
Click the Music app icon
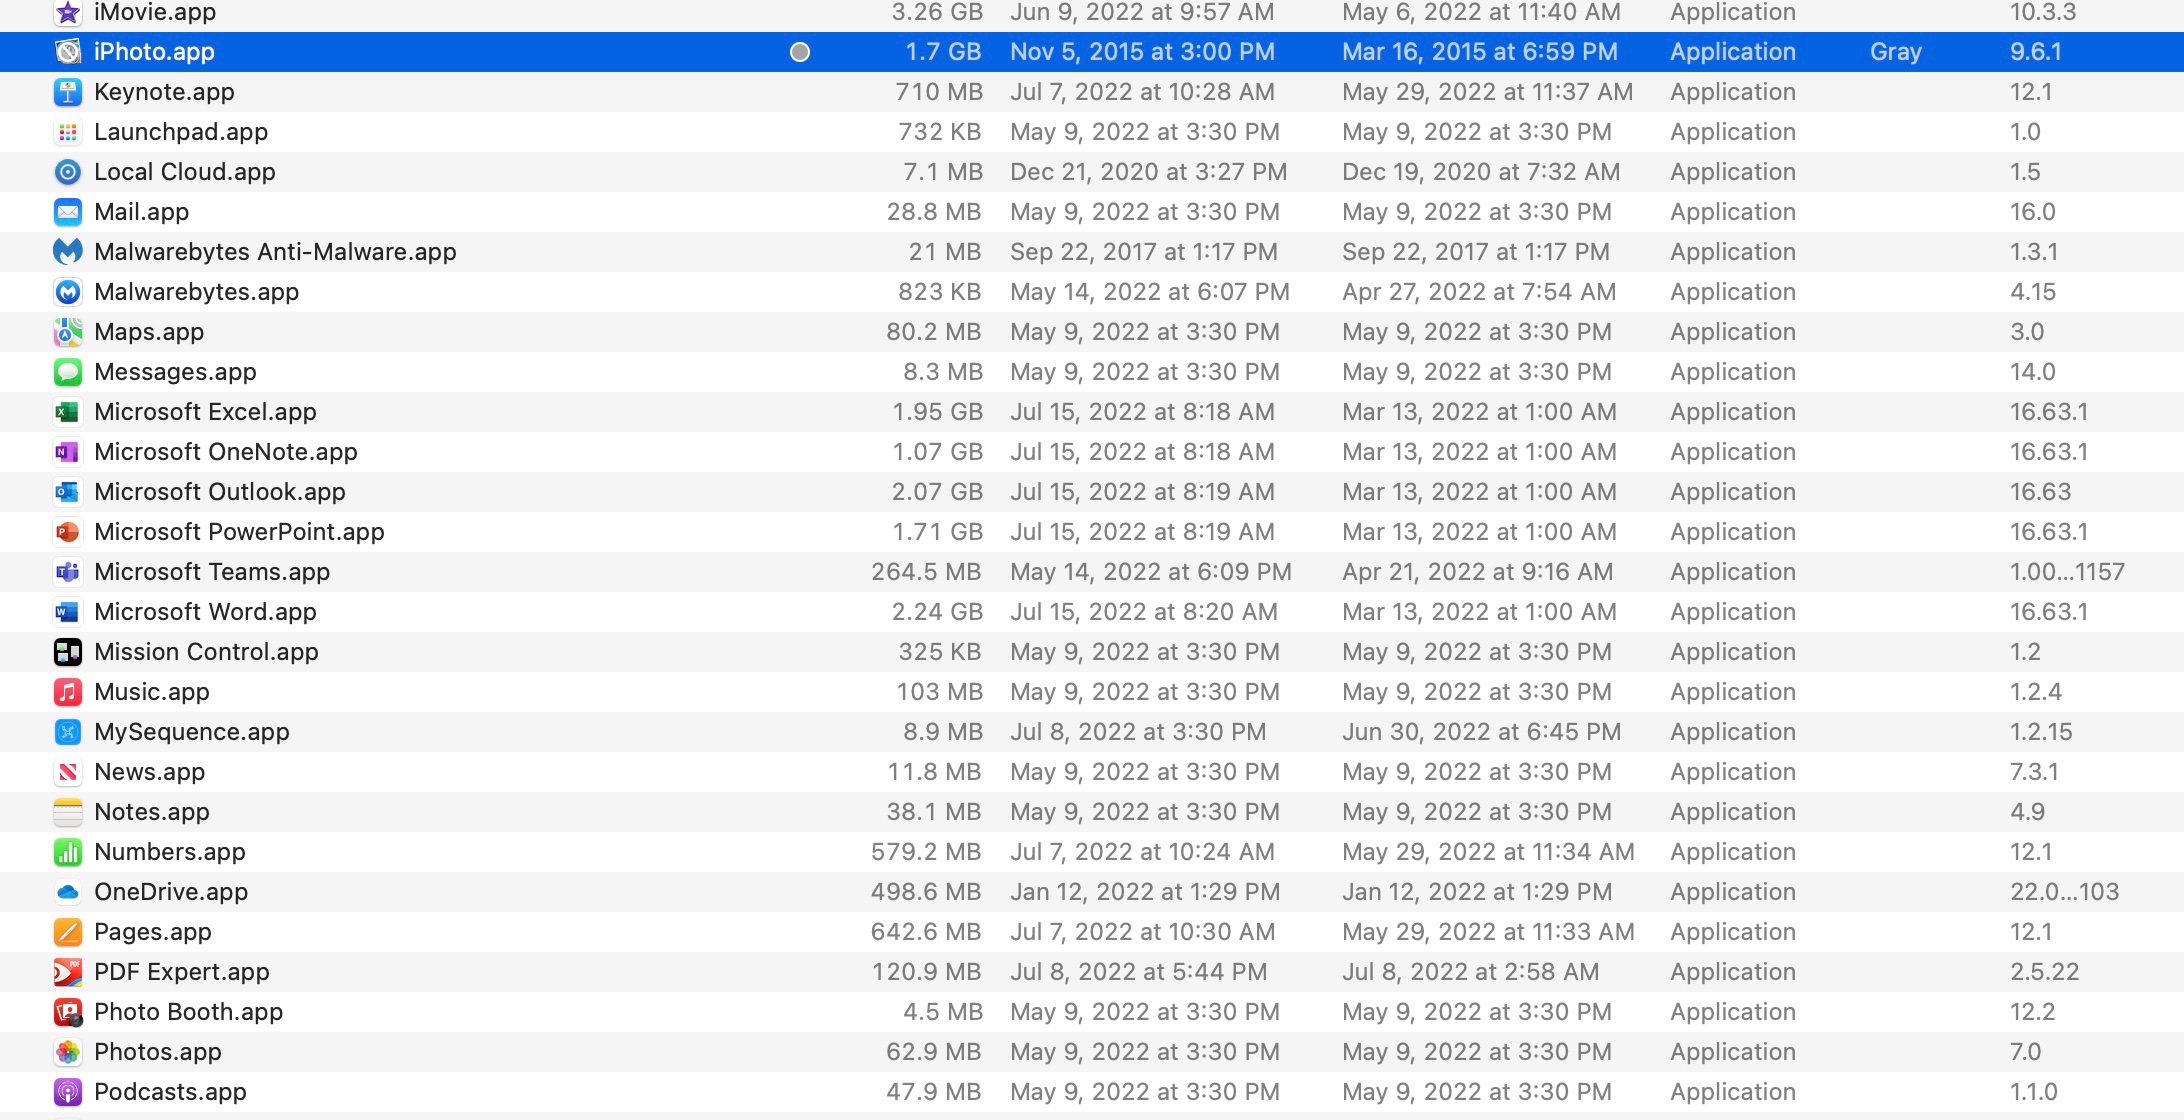67,692
